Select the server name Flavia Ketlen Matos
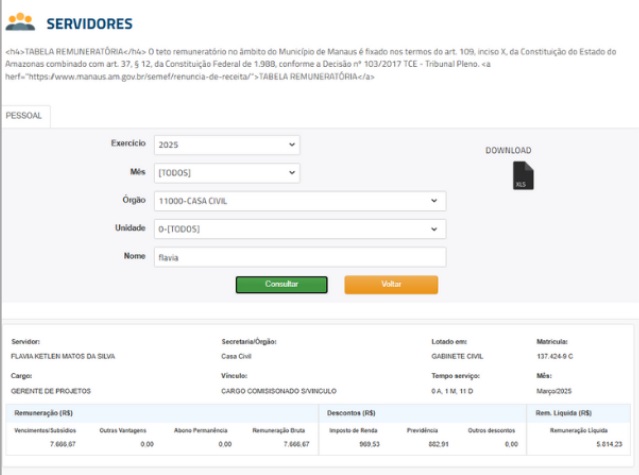This screenshot has height=475, width=639. pos(60,355)
